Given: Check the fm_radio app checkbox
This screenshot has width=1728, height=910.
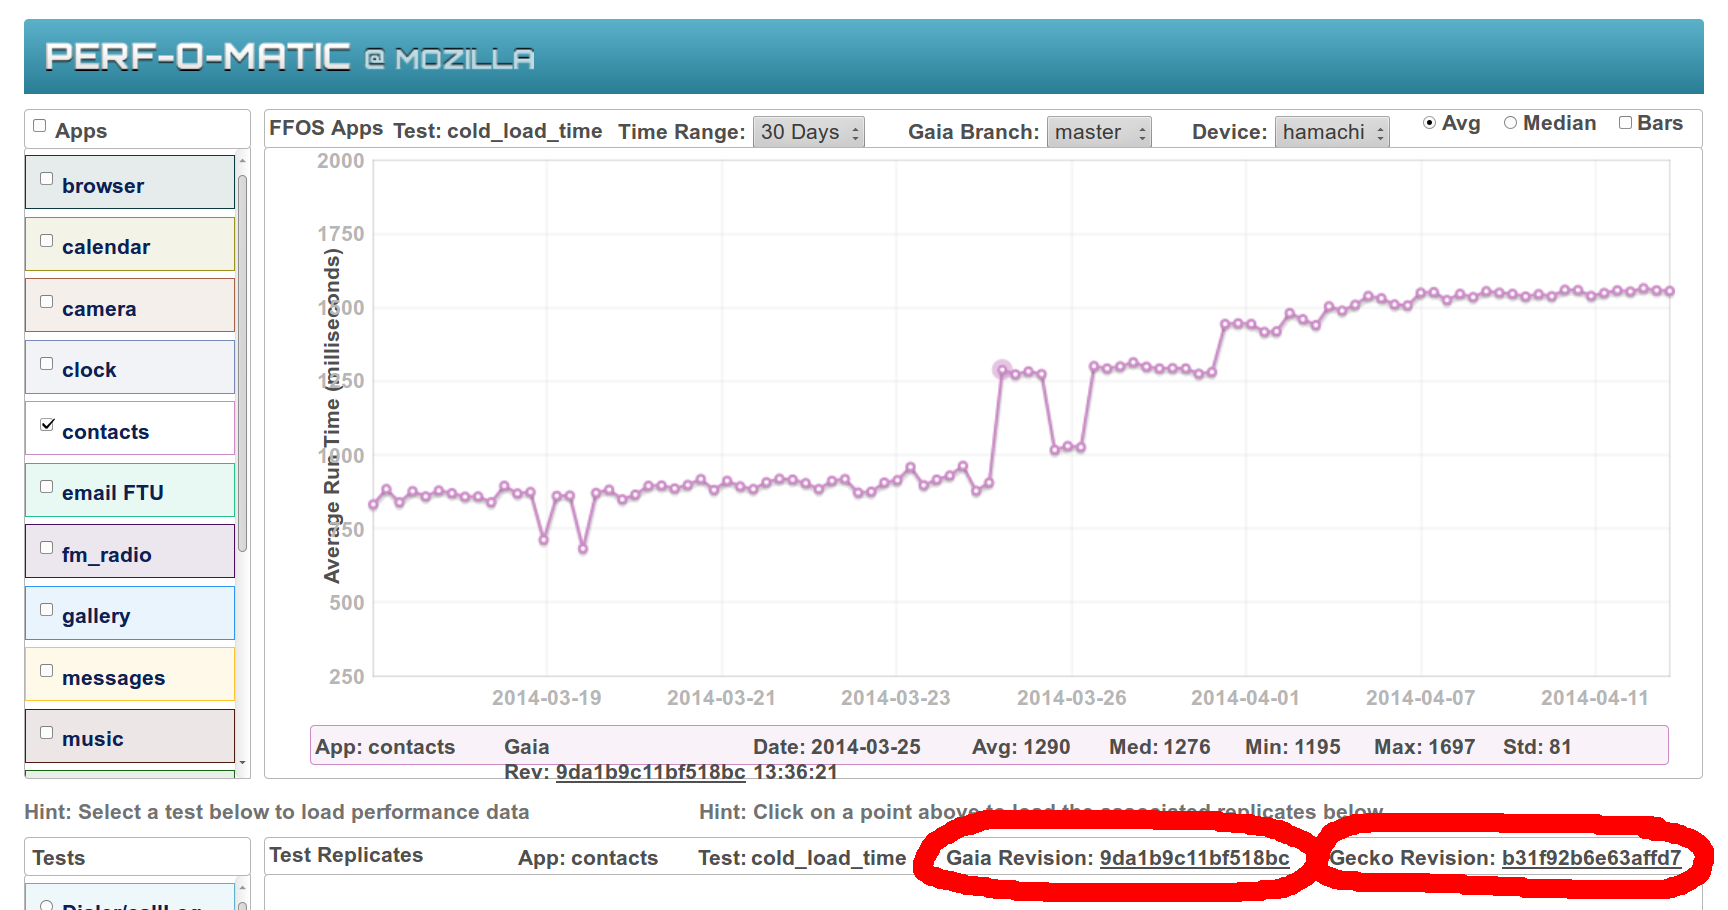Looking at the screenshot, I should pyautogui.click(x=46, y=548).
